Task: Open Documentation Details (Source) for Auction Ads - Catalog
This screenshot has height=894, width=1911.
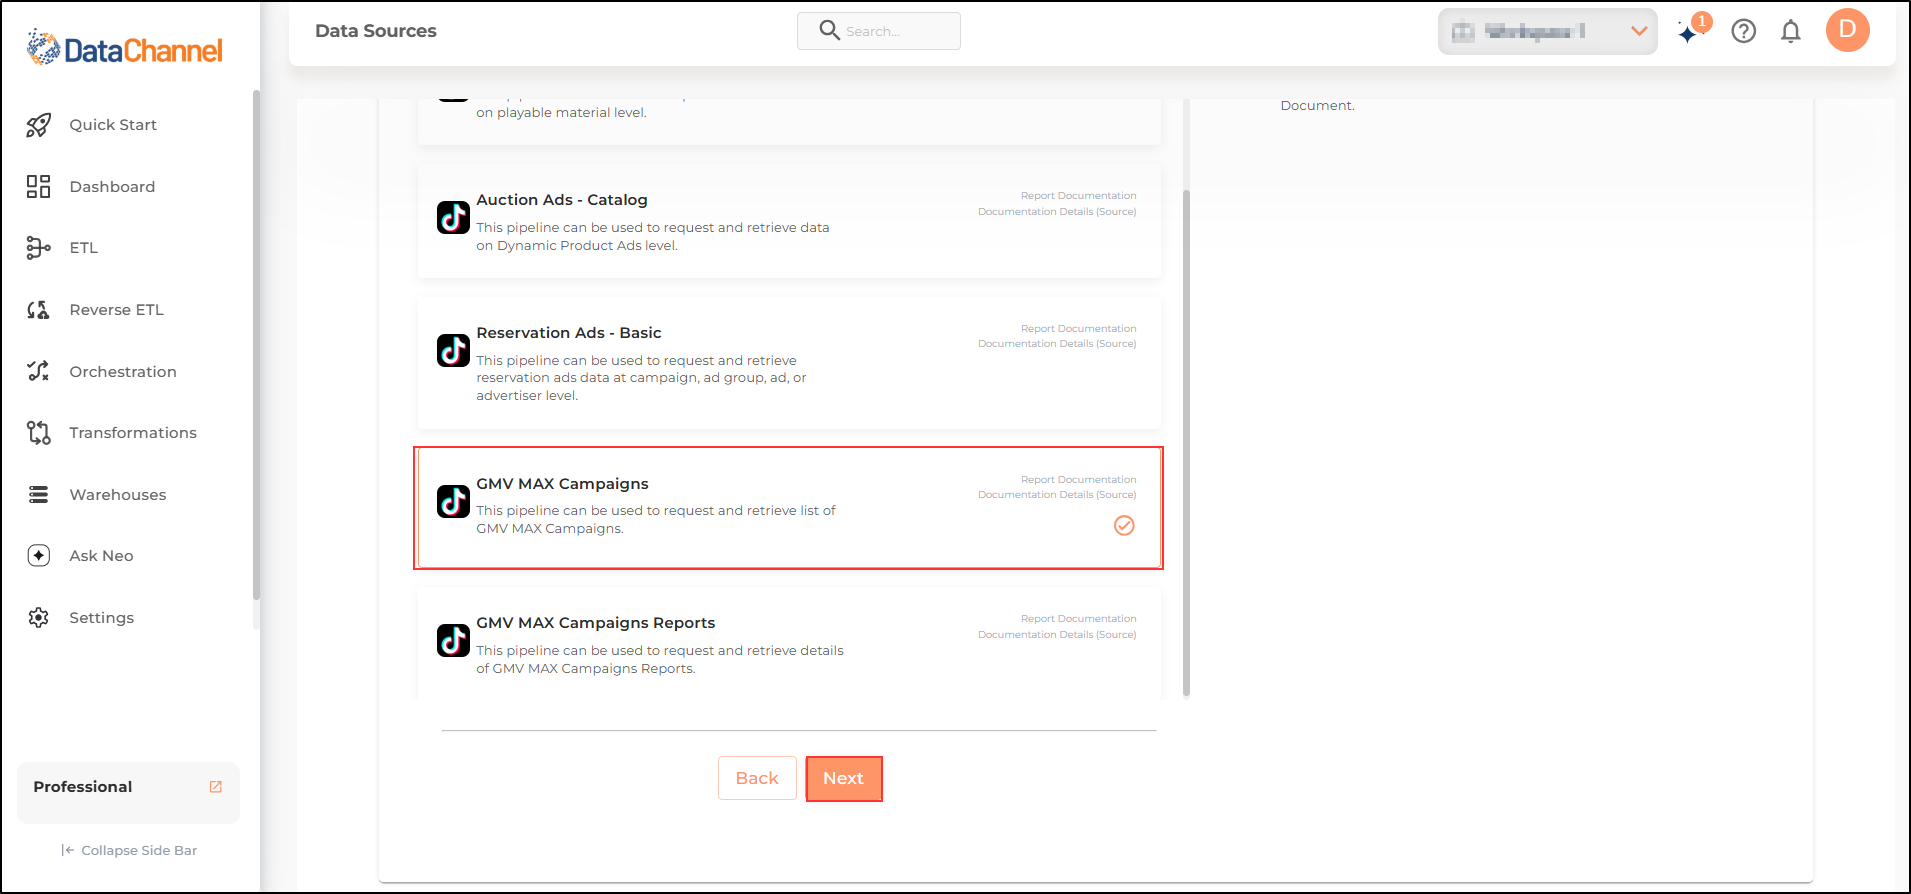Action: (x=1057, y=212)
